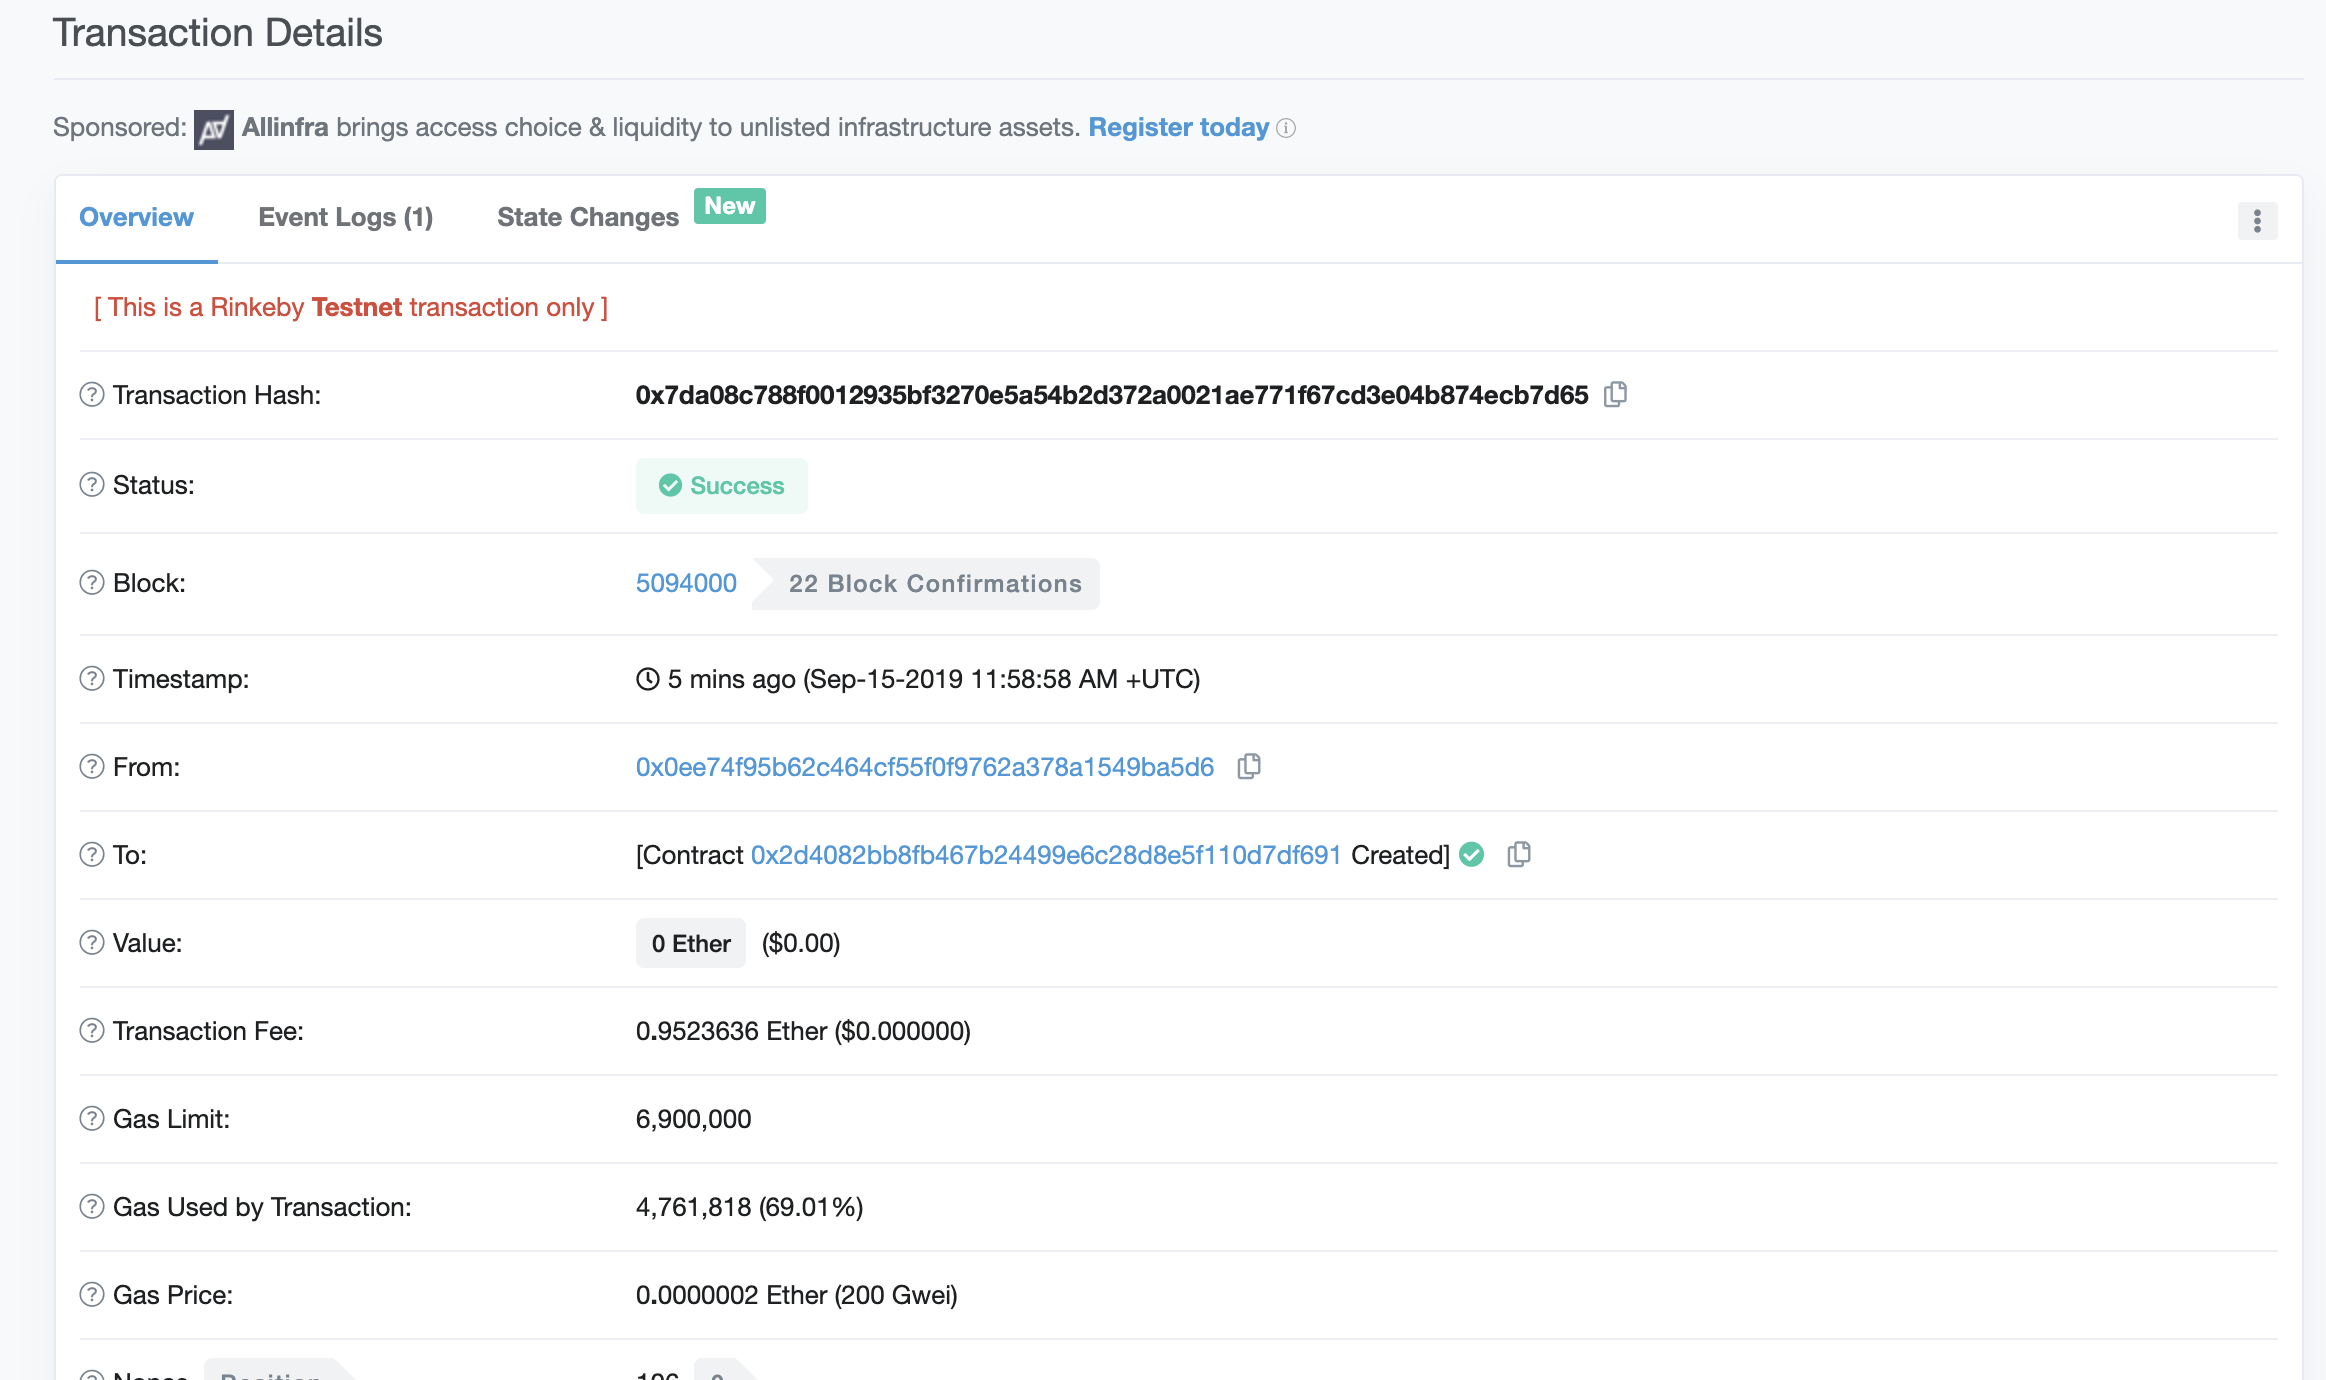The height and width of the screenshot is (1380, 2326).
Task: Open the State Changes tab
Action: [x=588, y=217]
